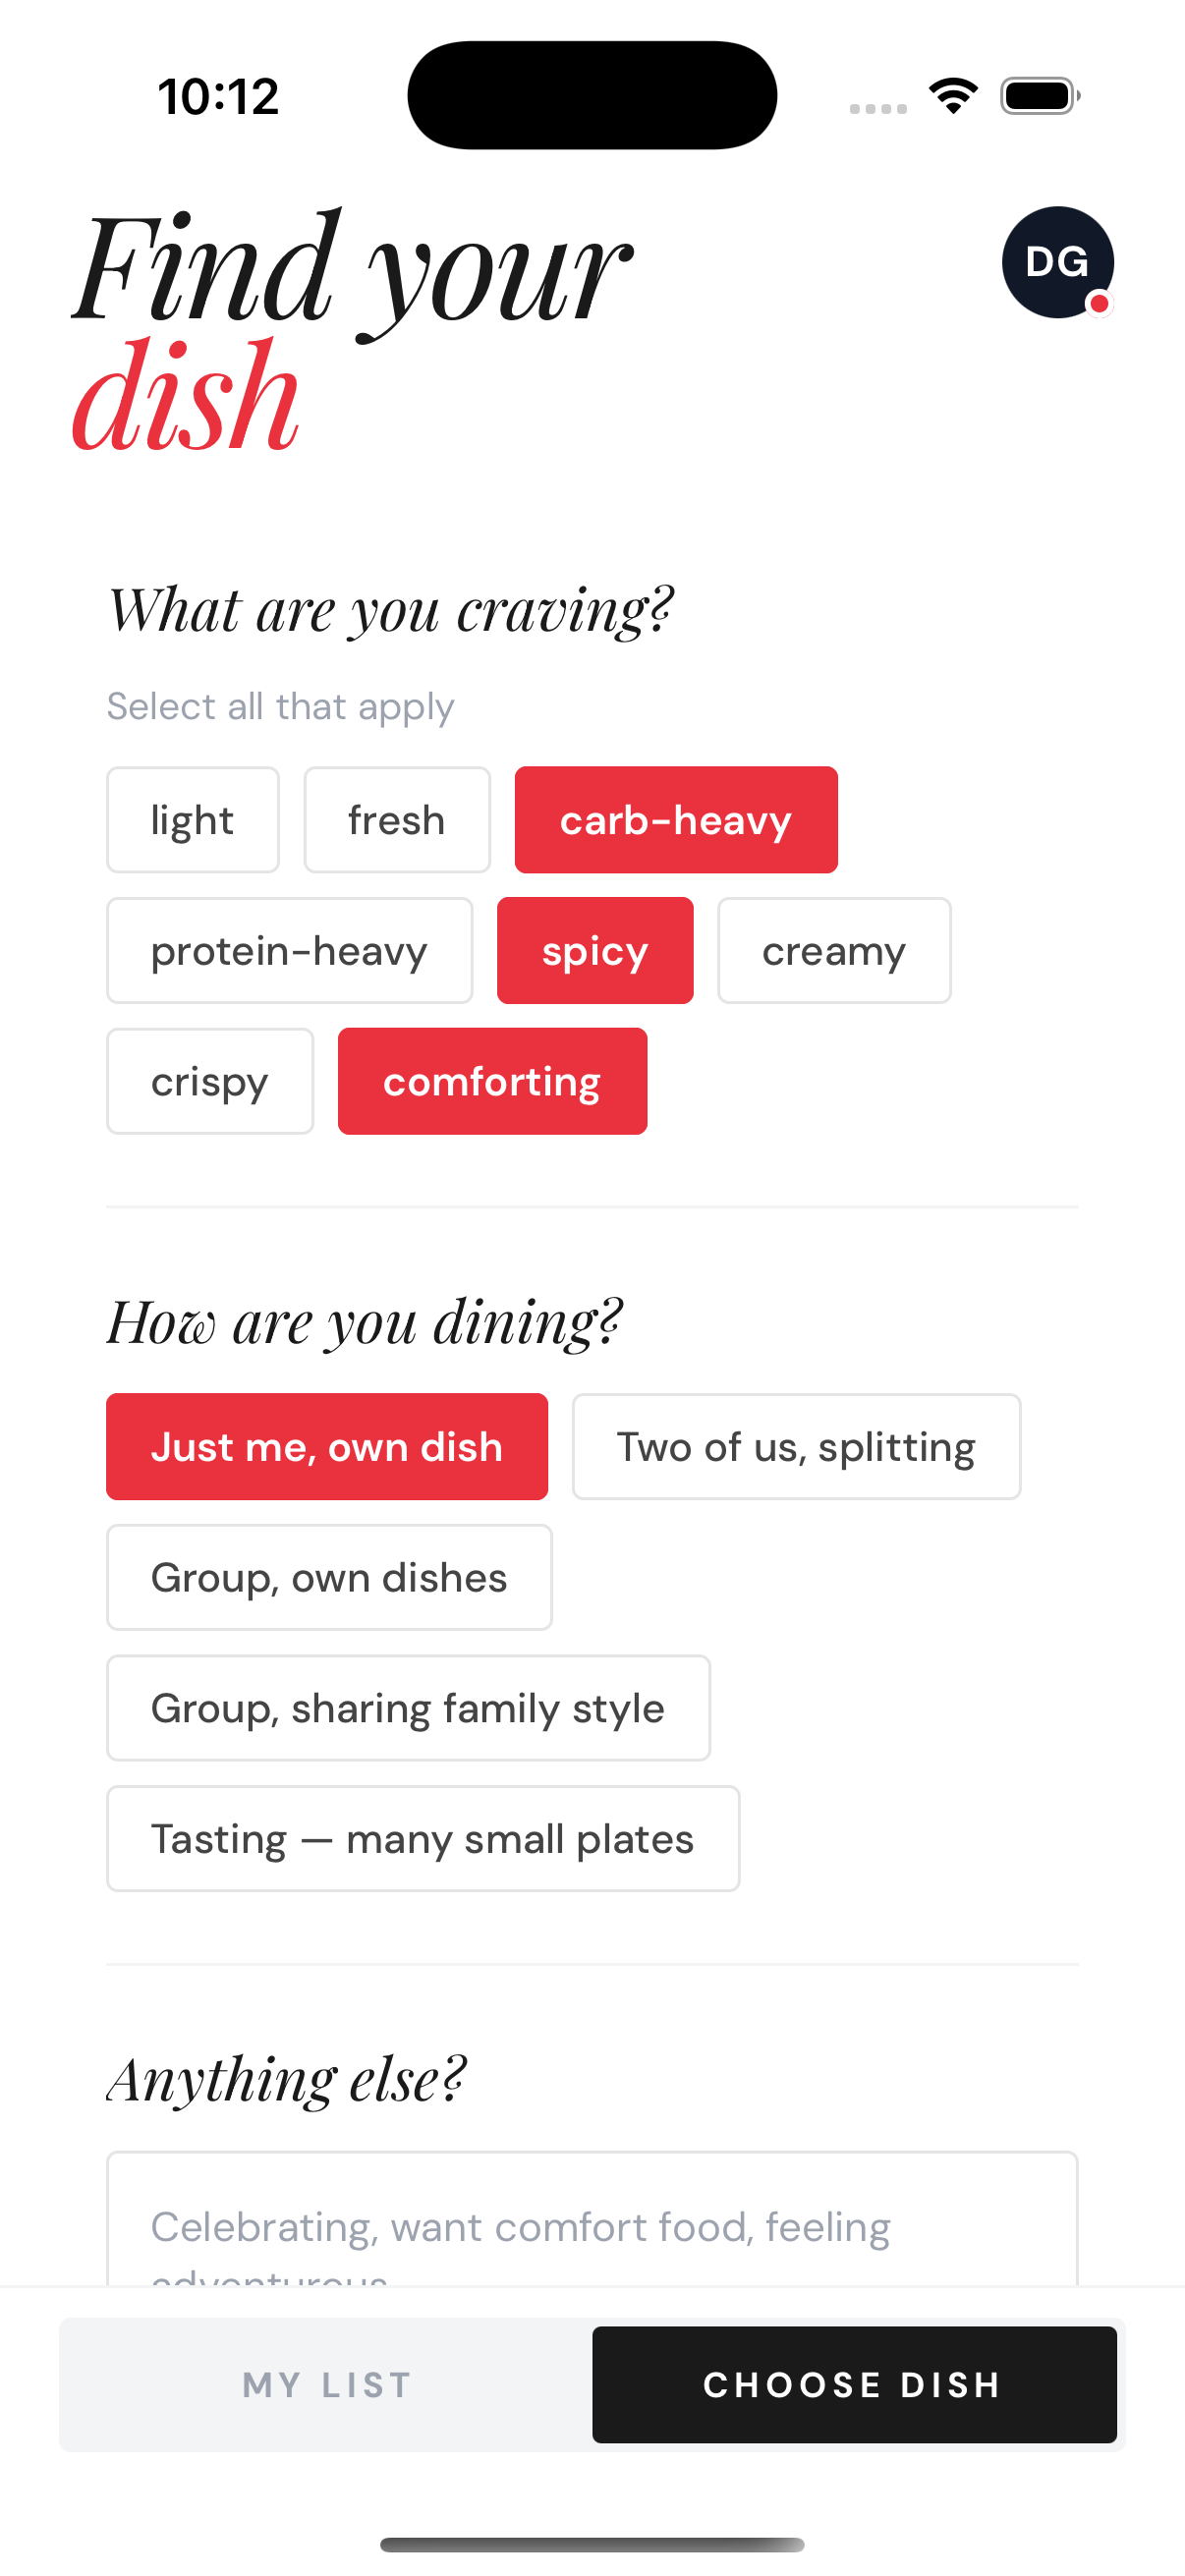1185x2576 pixels.
Task: Turn off the spicy craving
Action: tap(594, 950)
